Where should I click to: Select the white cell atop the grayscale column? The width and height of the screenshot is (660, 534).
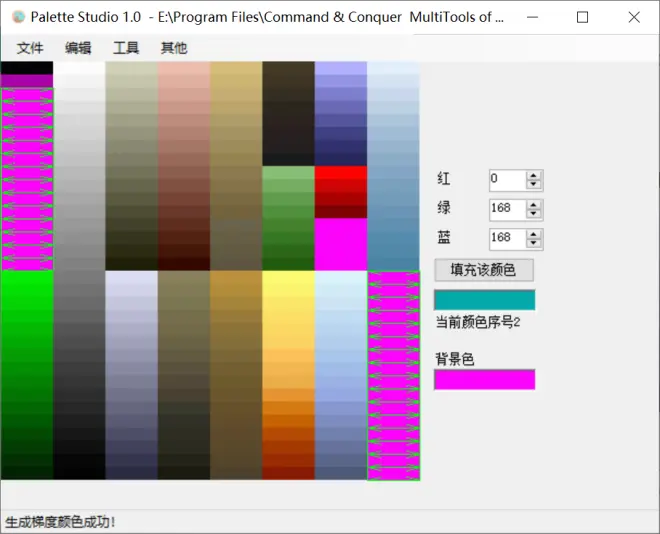pyautogui.click(x=79, y=68)
